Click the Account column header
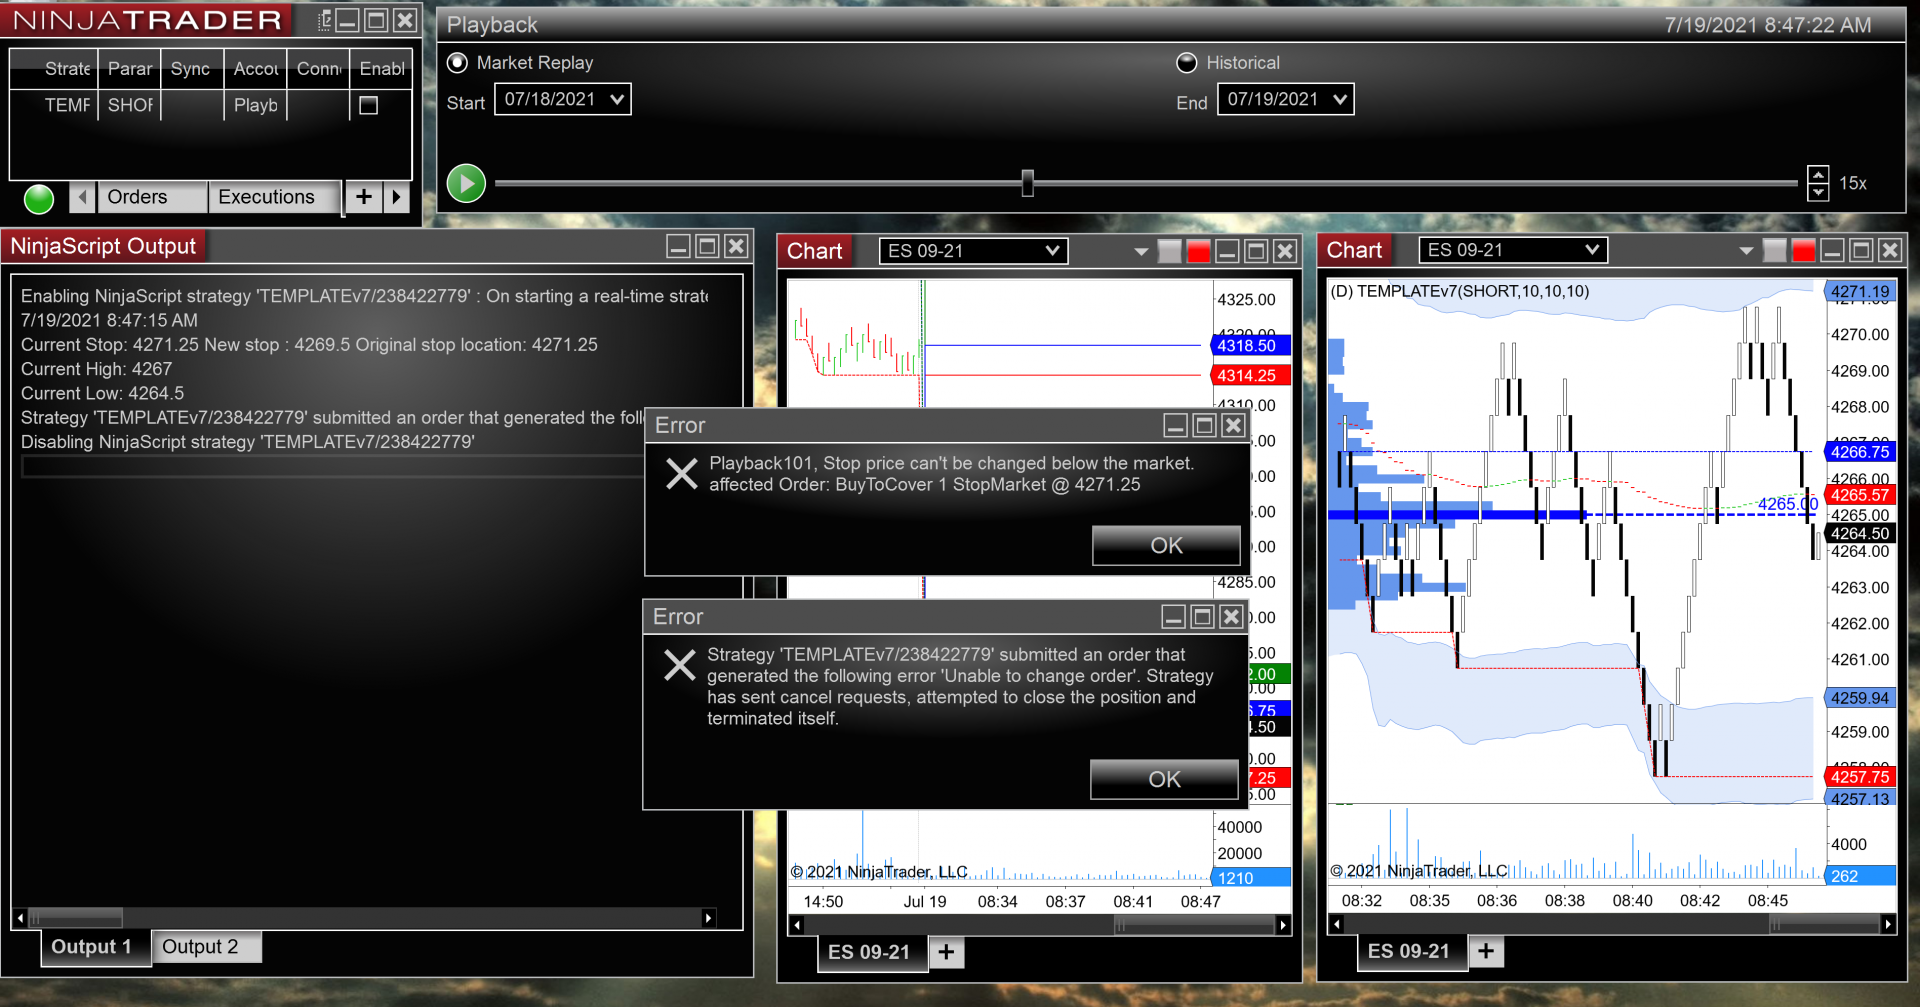The image size is (1920, 1007). click(x=255, y=69)
